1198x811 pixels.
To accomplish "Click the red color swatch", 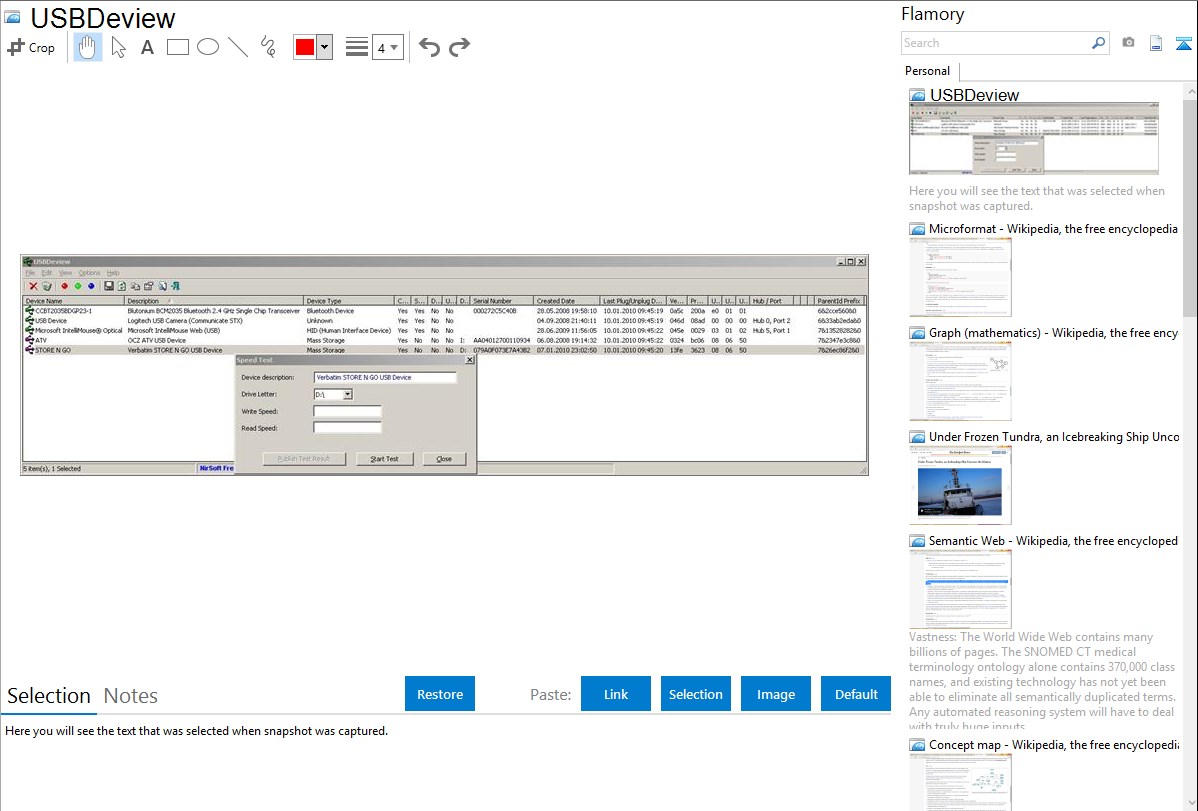I will tap(305, 47).
